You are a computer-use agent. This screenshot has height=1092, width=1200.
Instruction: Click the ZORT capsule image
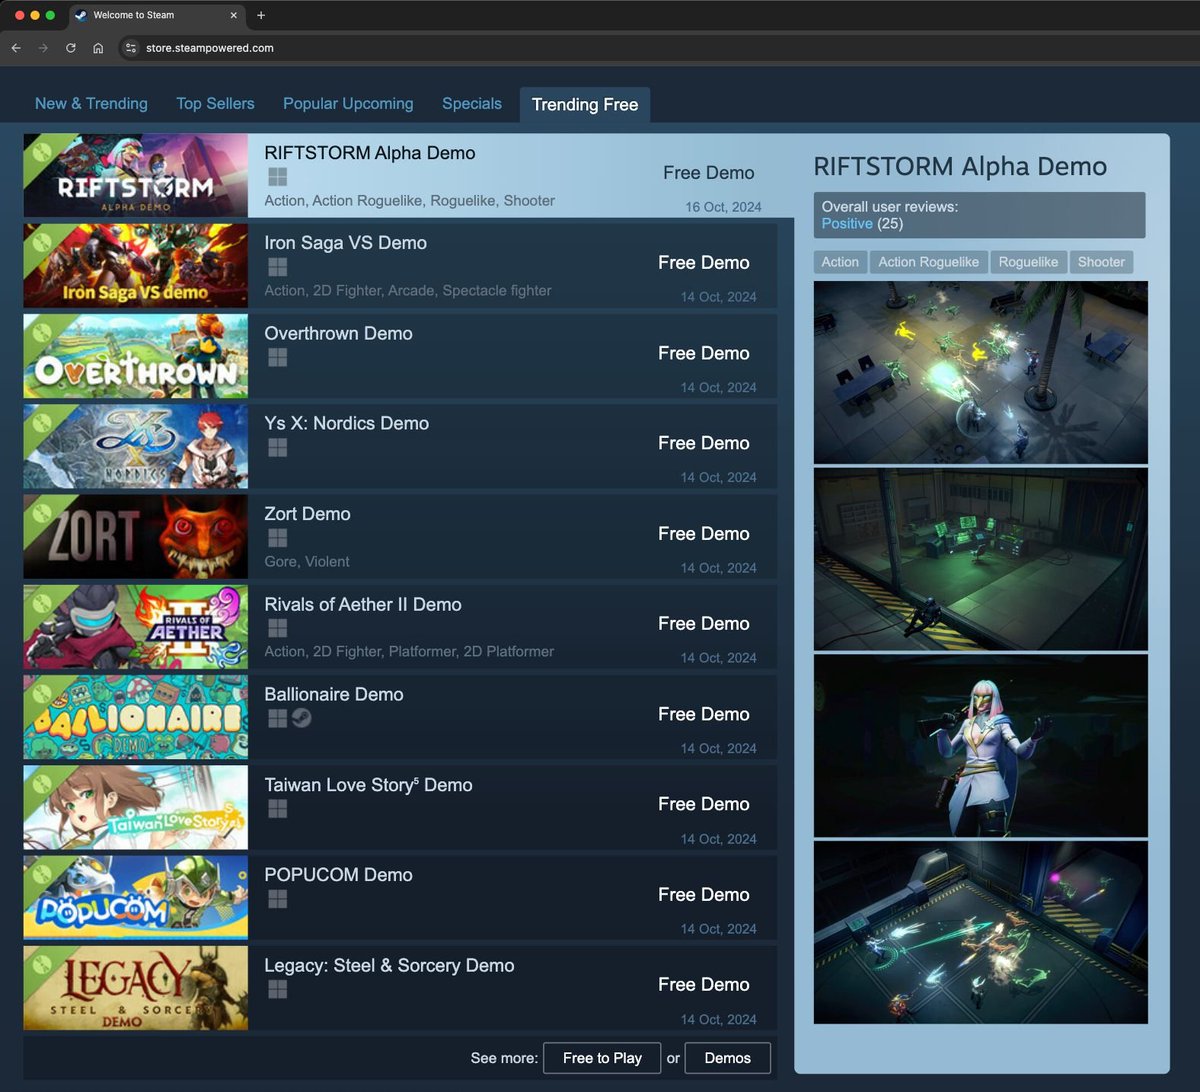coord(136,537)
